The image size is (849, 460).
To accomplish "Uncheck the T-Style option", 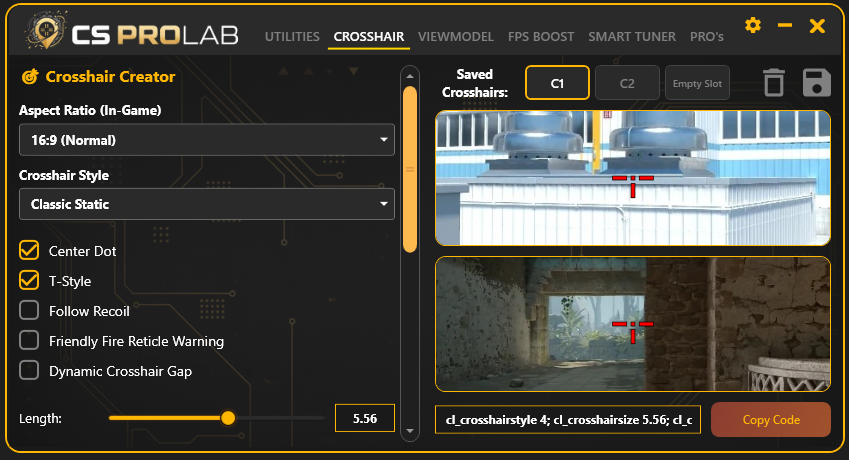I will 29,280.
